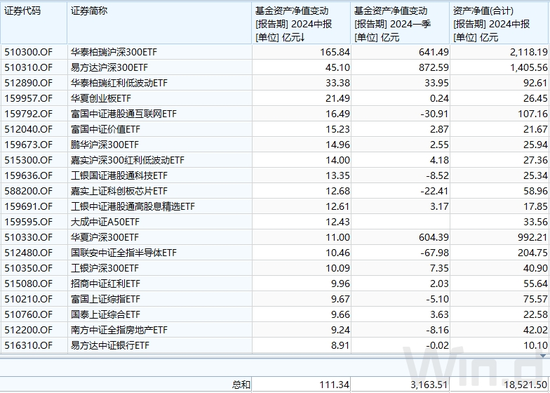Screen dimensions: 550x393
Task: Click 基金资产净值变动 2024一季 column header
Action: pyautogui.click(x=401, y=23)
